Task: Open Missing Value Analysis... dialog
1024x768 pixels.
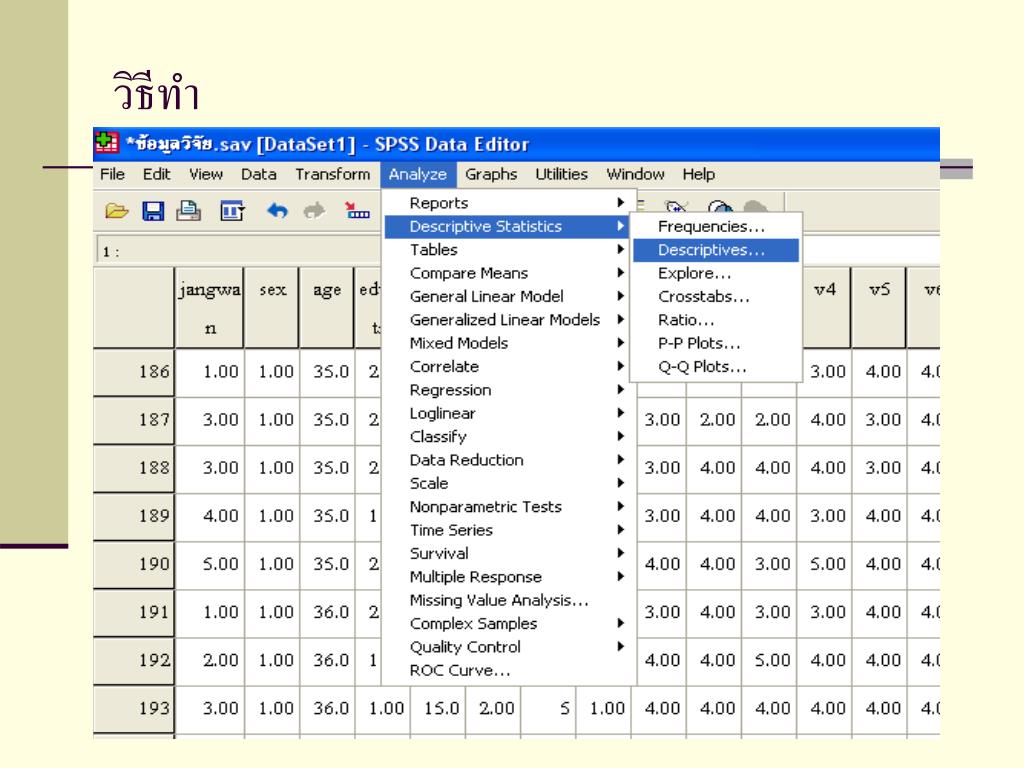Action: [506, 600]
